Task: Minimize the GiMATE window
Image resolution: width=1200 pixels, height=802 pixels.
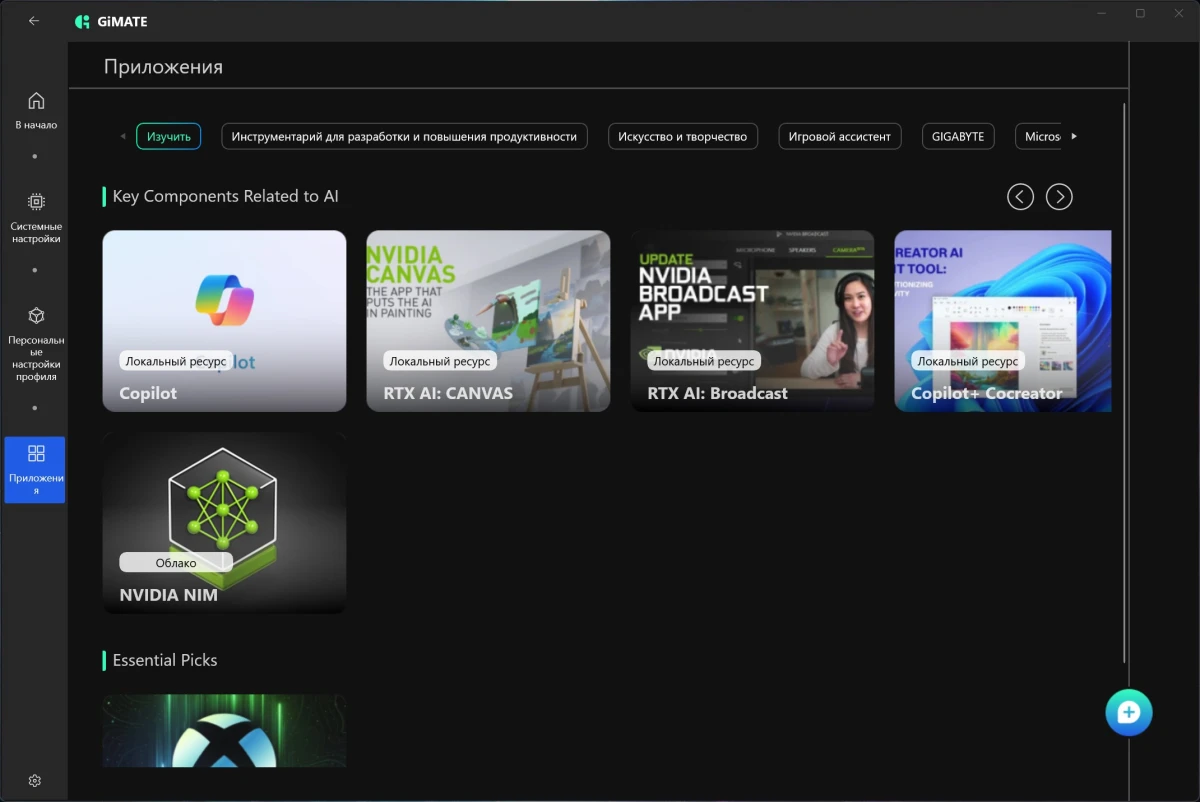Action: [x=1101, y=14]
